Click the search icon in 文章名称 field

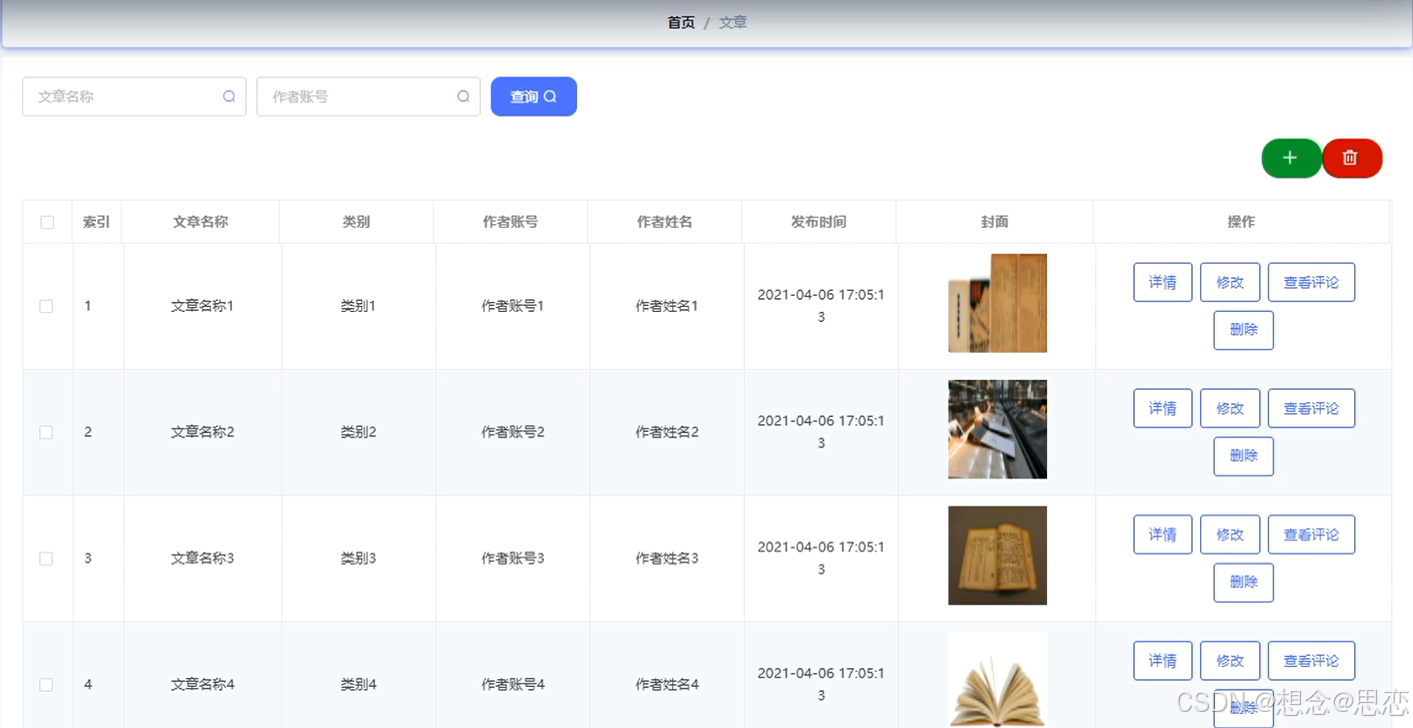229,97
